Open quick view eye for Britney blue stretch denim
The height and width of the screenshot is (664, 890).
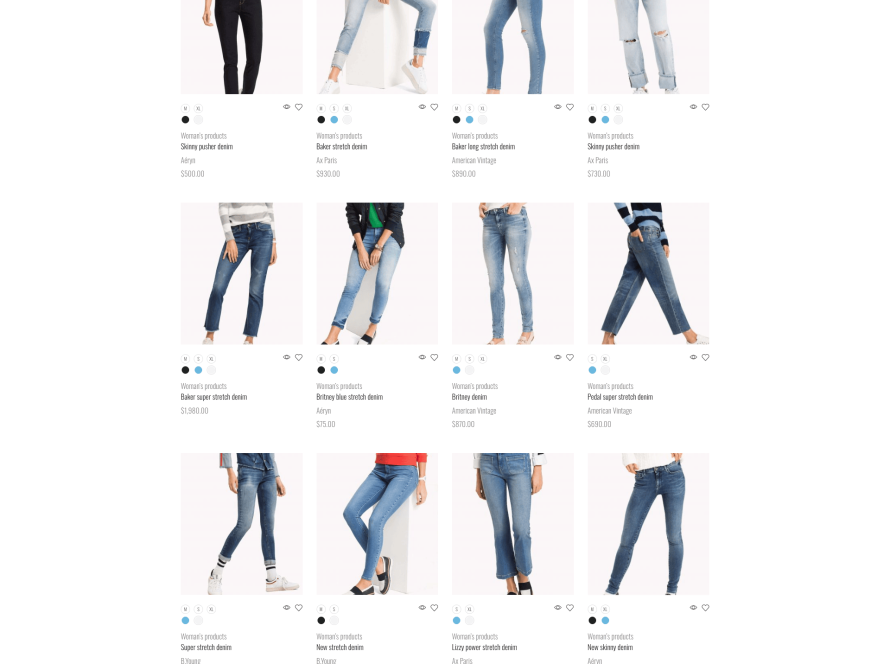[x=422, y=357]
